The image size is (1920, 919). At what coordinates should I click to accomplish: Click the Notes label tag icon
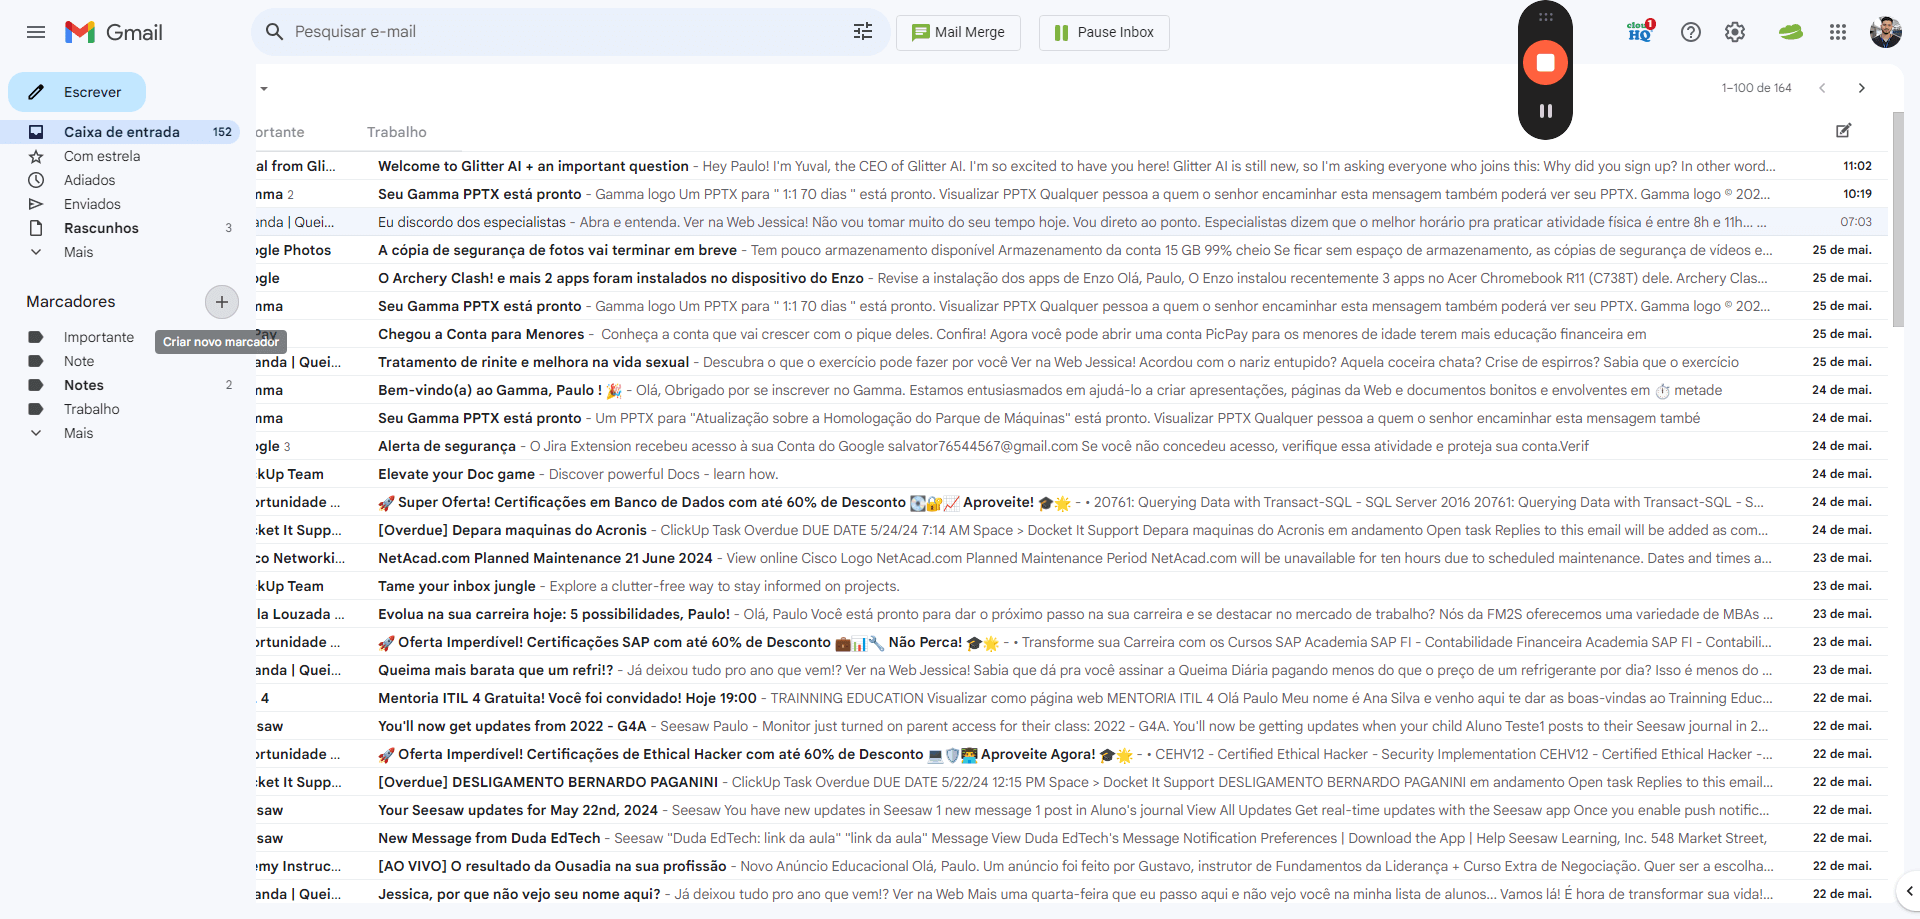(36, 385)
